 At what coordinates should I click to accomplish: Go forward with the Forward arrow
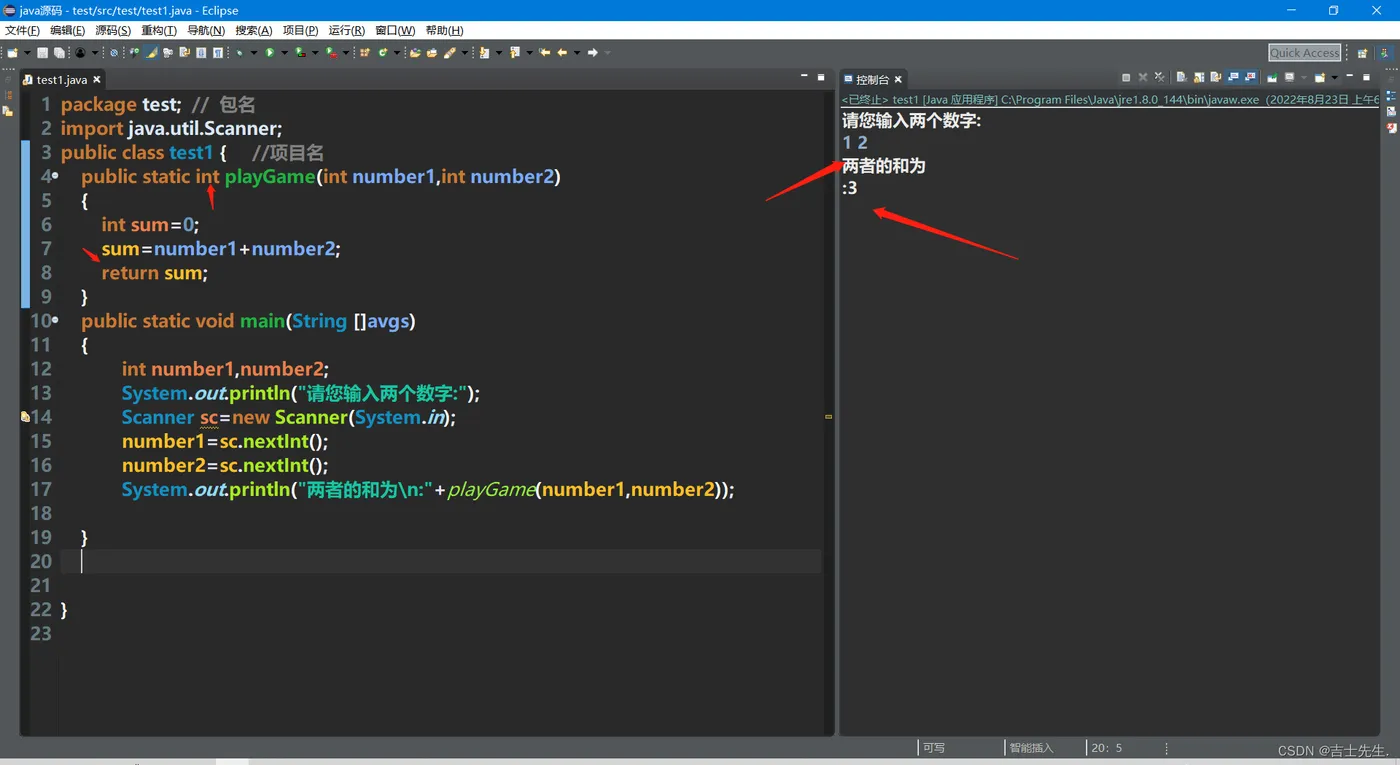[x=593, y=52]
